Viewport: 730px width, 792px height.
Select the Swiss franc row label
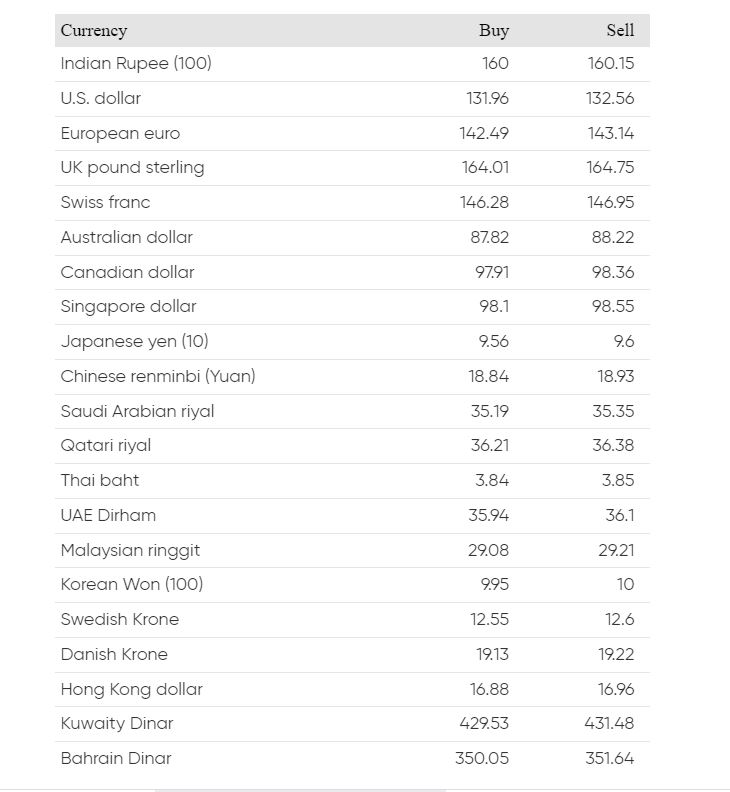(105, 202)
